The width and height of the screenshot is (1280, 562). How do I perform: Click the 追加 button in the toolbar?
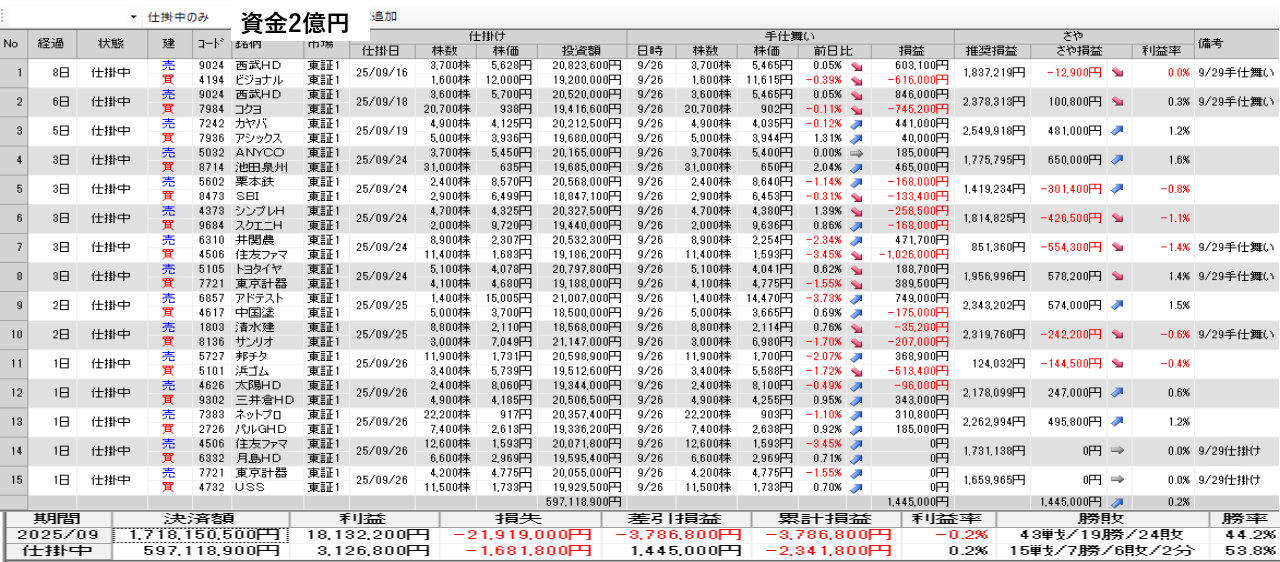[384, 17]
